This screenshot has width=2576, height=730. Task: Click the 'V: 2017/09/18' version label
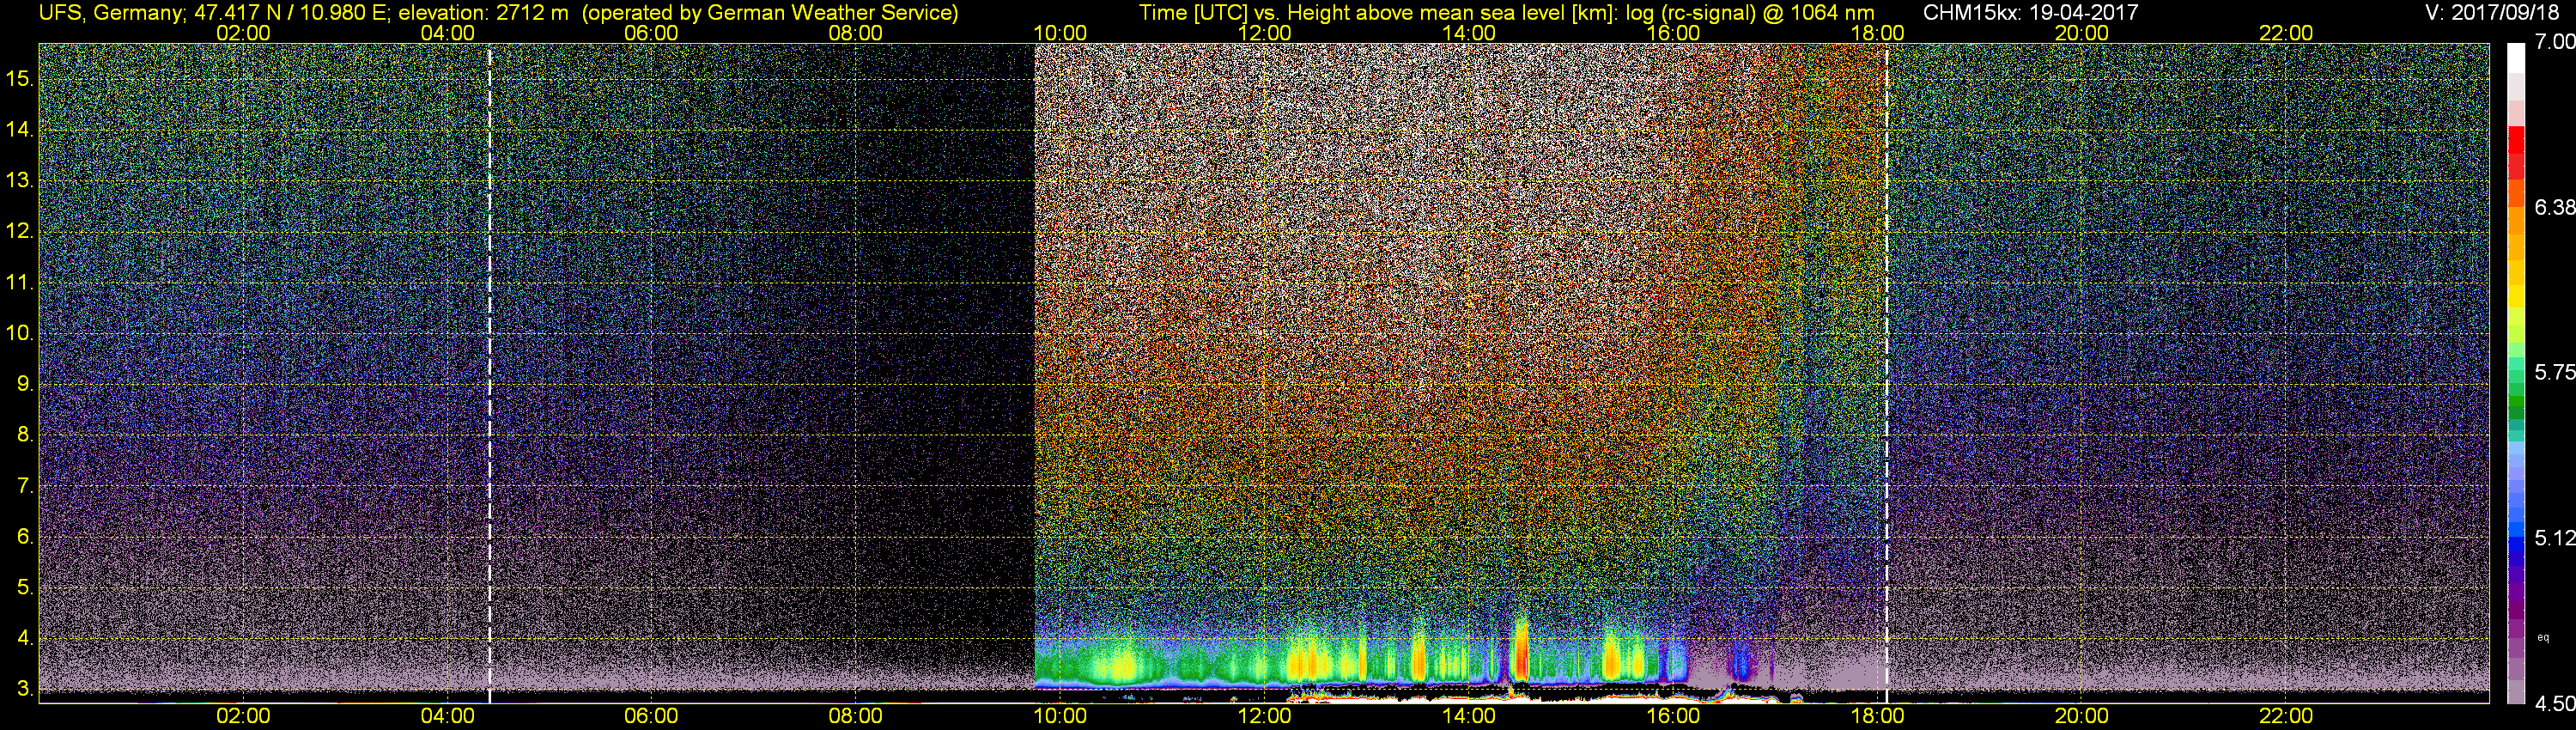pos(2495,13)
